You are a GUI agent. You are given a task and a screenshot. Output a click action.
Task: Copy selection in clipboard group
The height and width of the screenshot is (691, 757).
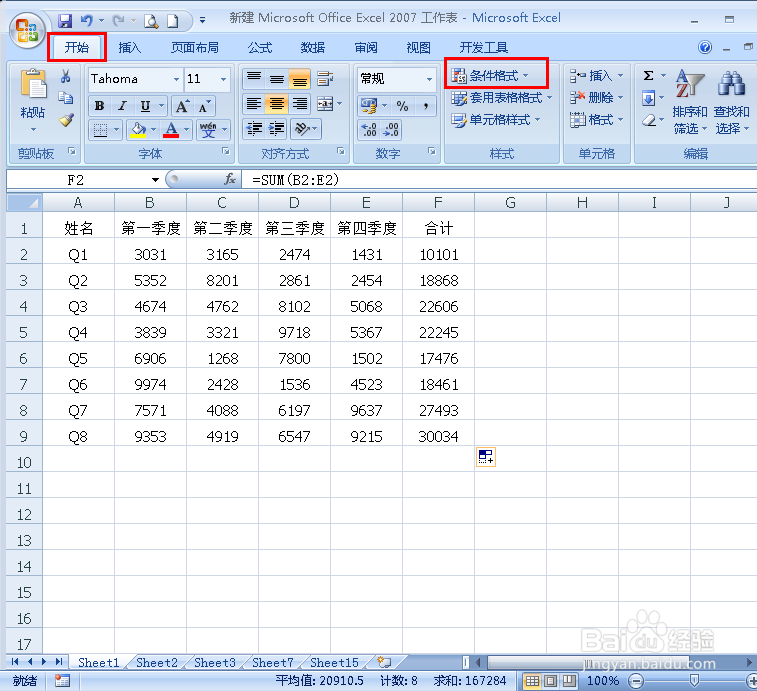(x=66, y=98)
